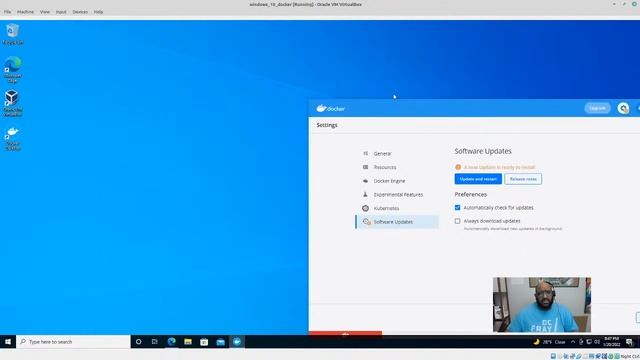Open the Docker Desktop desktop shortcut
This screenshot has height=360, width=640.
(13, 138)
